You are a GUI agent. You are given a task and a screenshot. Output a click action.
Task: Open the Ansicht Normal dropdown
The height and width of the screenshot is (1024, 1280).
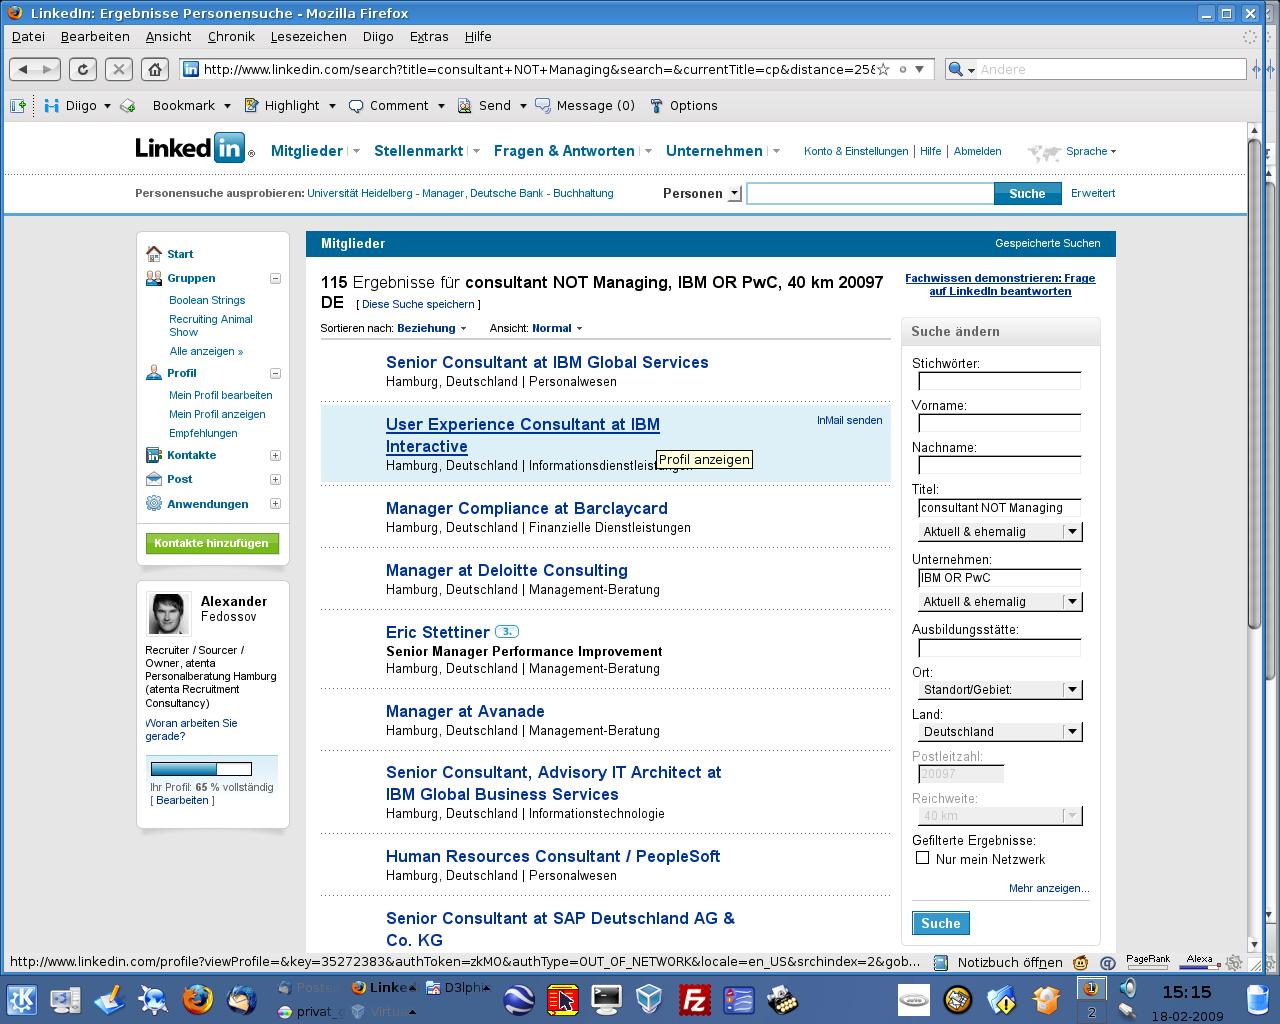[557, 328]
